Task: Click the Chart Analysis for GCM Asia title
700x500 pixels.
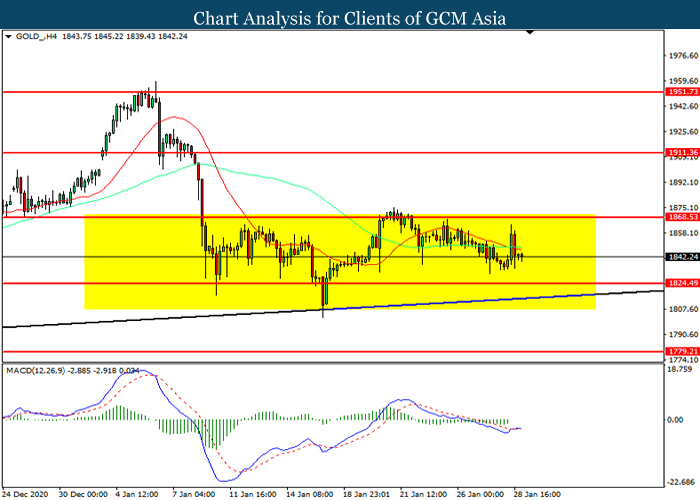Action: click(350, 17)
